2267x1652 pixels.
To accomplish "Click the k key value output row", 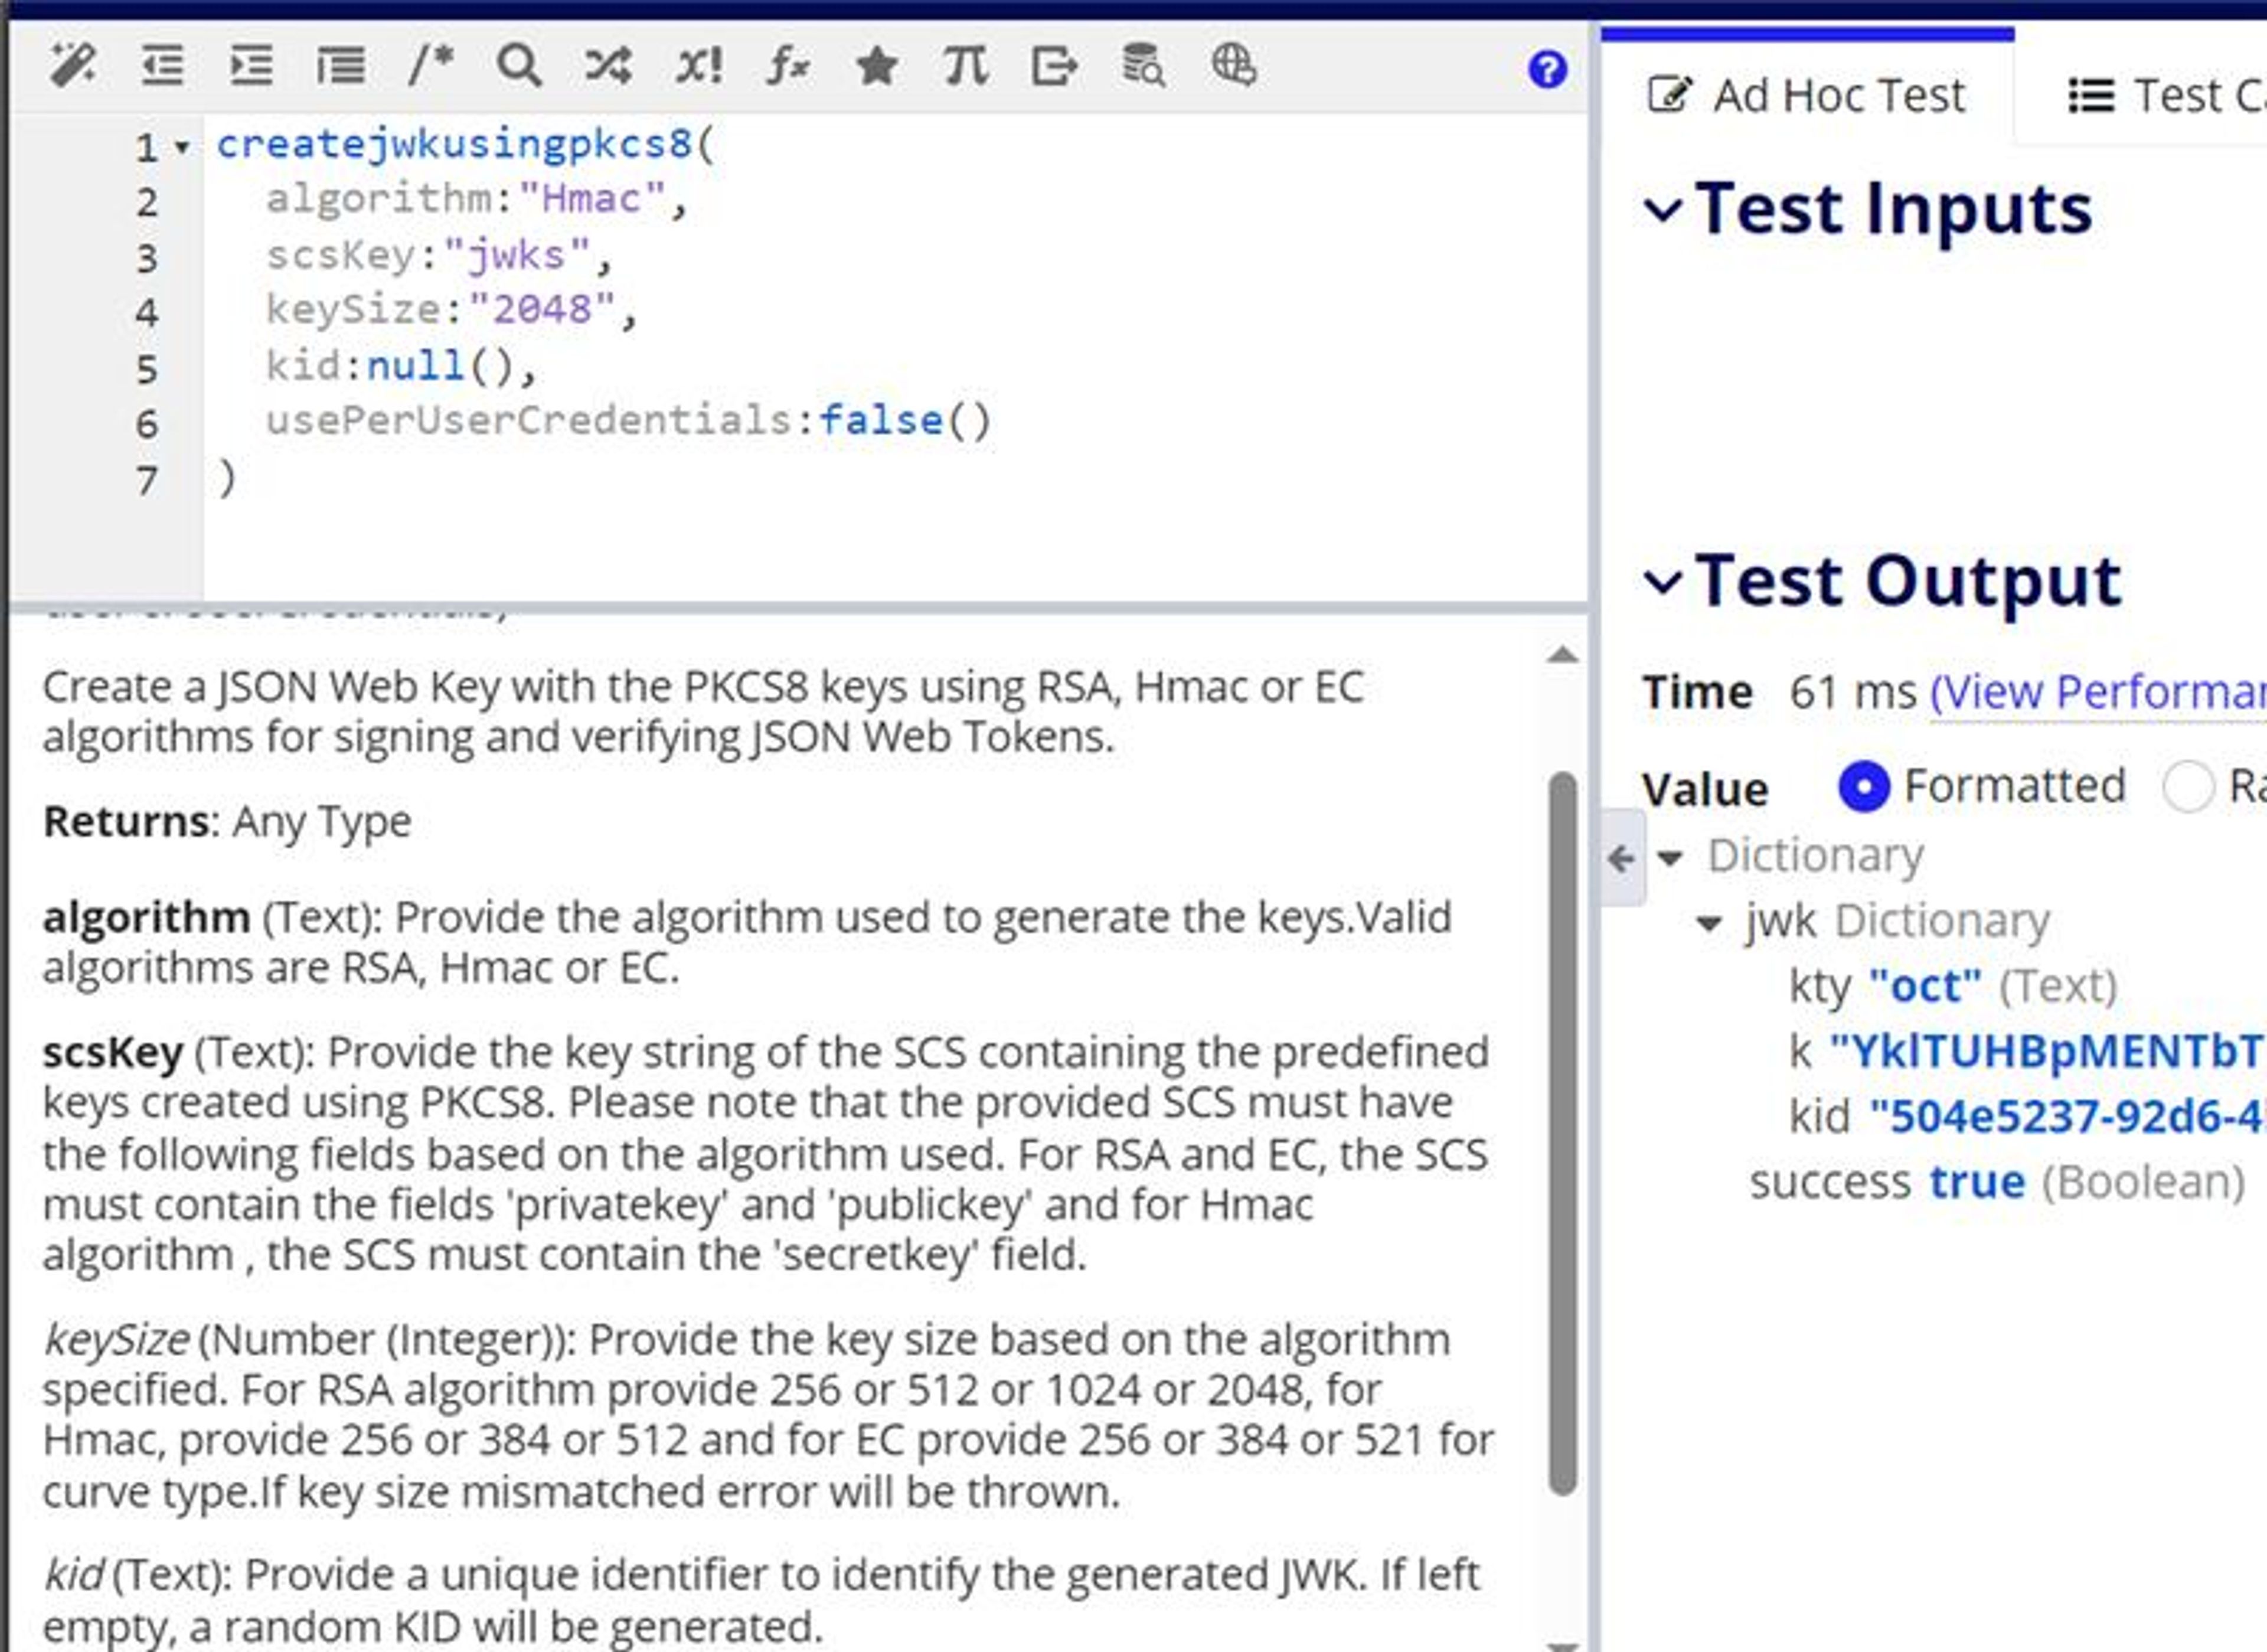I will [x=2027, y=1053].
